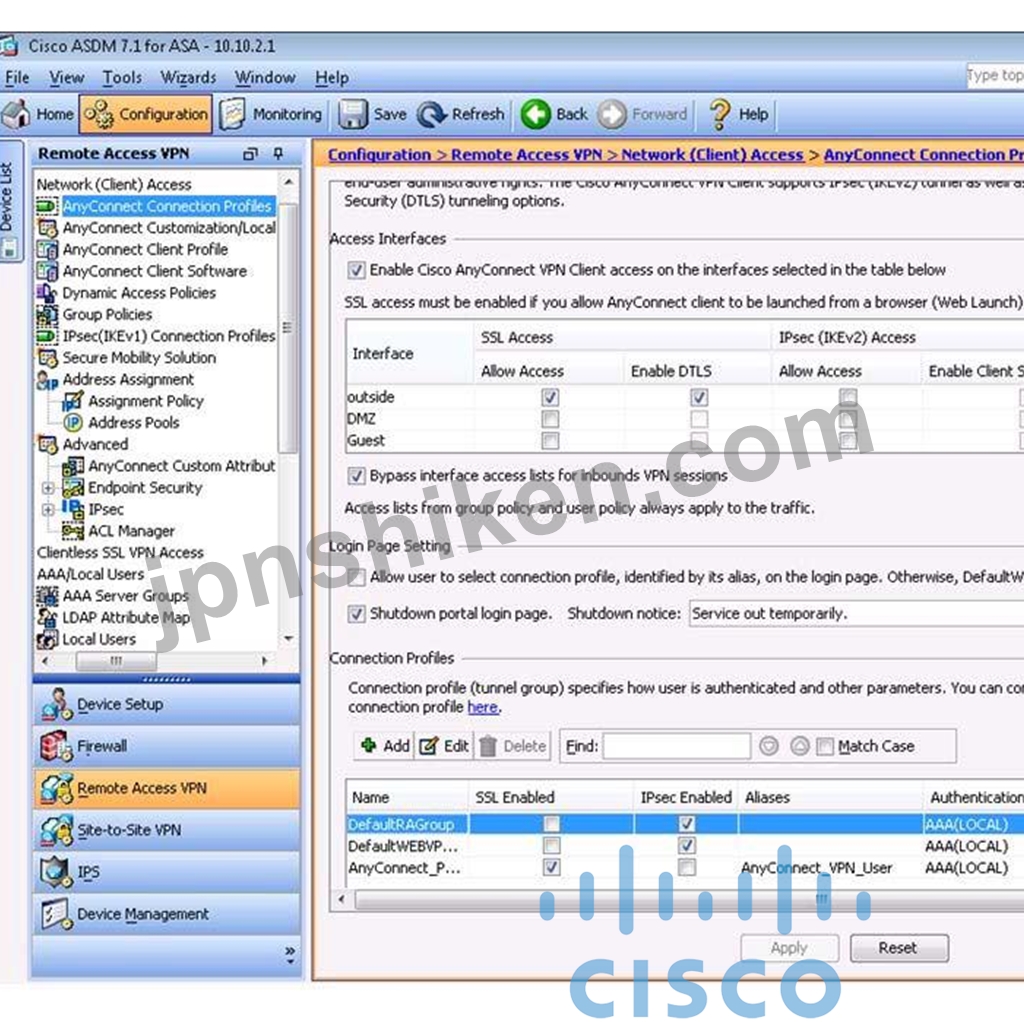Toggle SSL Enabled for AnyConnect_P… profile
Screen dimensions: 1024x1022
pos(552,867)
